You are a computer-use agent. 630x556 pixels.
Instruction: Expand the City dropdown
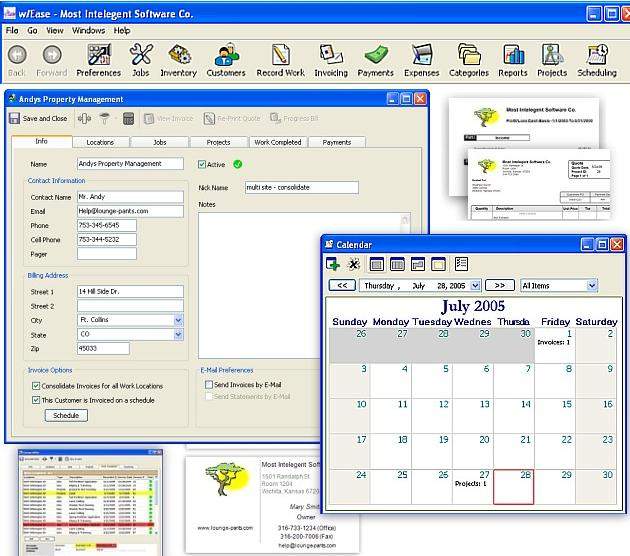(x=178, y=320)
